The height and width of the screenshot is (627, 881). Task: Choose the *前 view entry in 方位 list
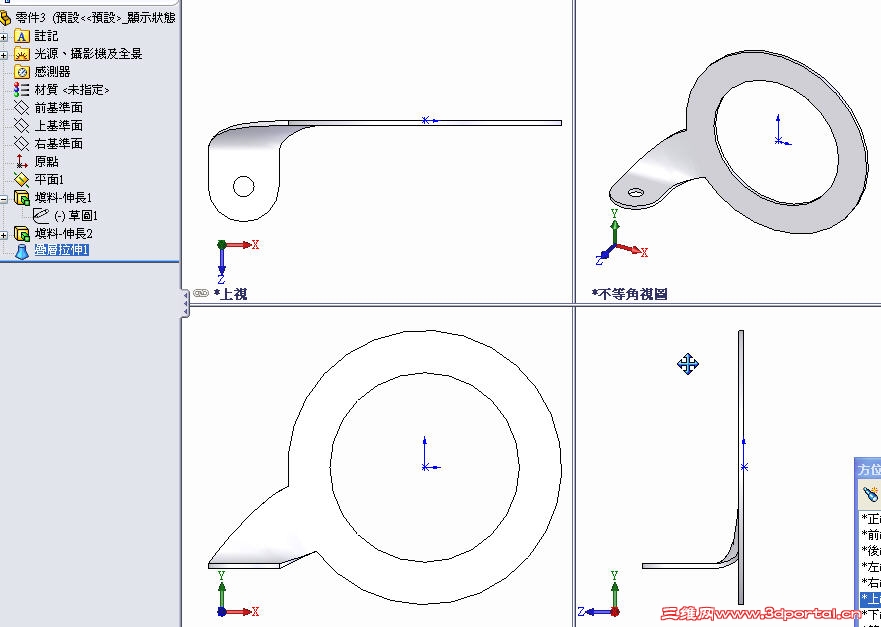tap(870, 534)
